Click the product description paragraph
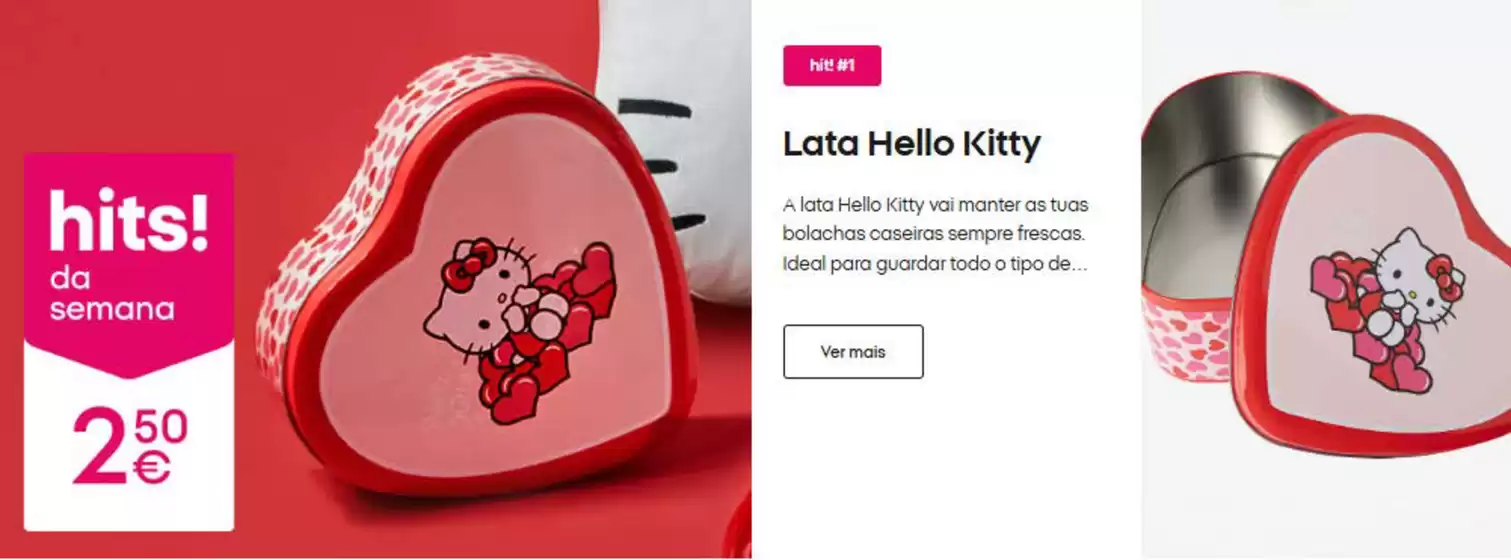 coord(936,235)
